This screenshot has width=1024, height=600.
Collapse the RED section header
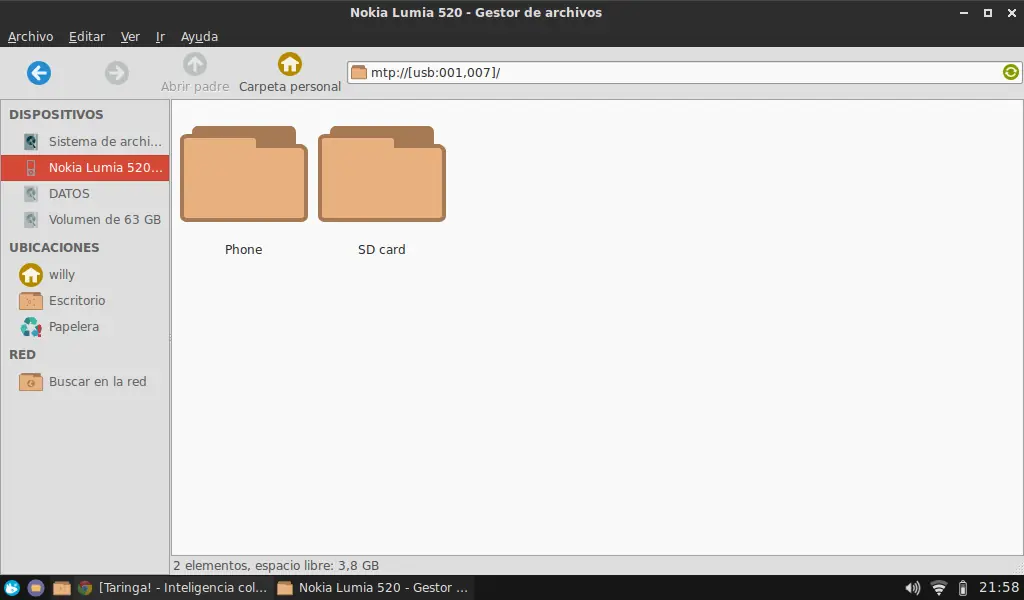coord(22,354)
